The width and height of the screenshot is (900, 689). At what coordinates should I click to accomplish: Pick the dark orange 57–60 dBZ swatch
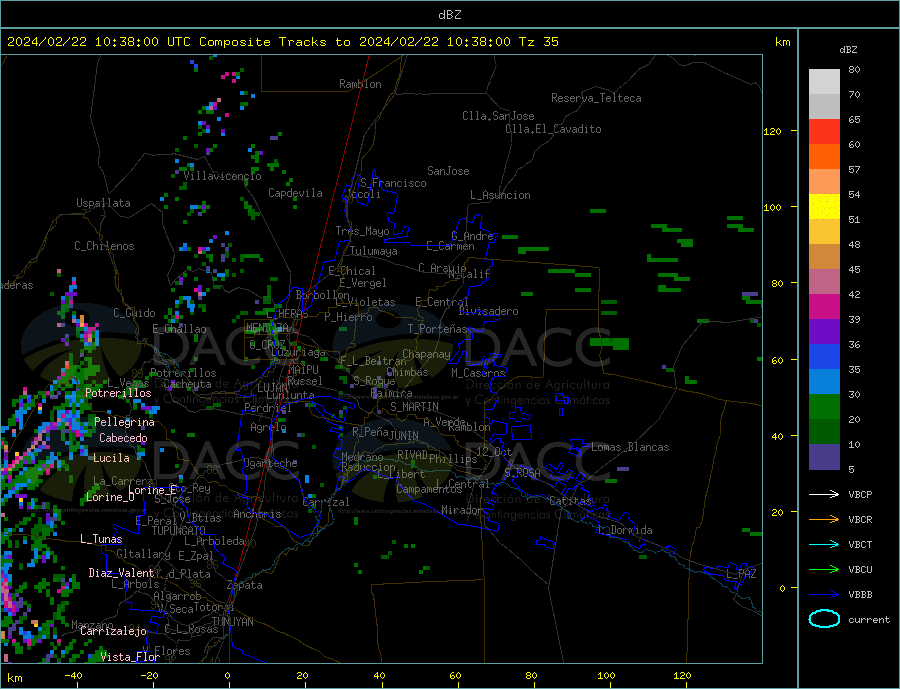tap(824, 157)
